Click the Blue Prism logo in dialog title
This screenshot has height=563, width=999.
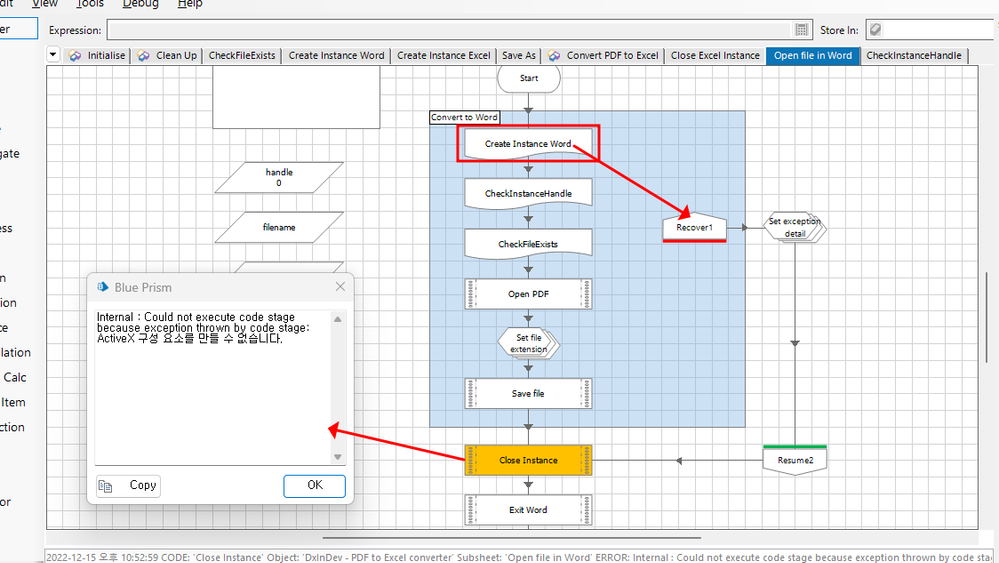102,287
